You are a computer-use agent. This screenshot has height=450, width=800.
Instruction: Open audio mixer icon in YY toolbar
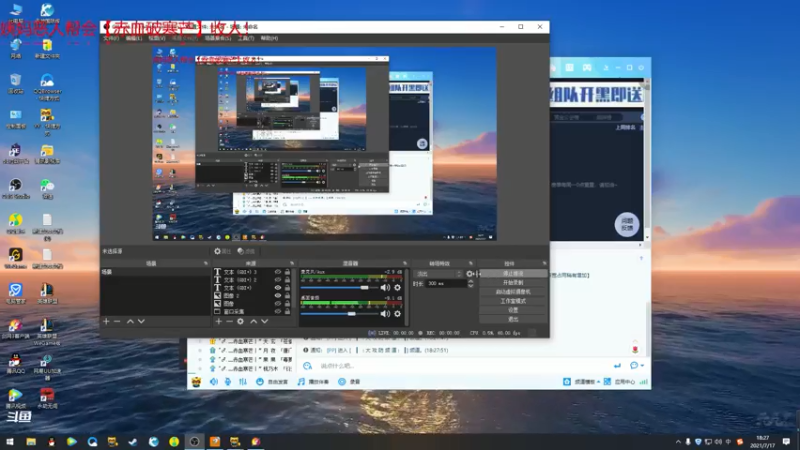pyautogui.click(x=243, y=382)
